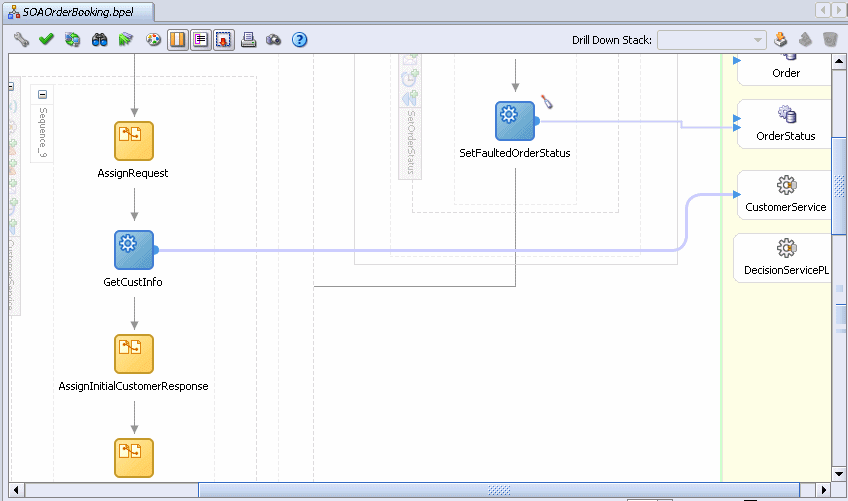Open the Drill Down Stack dropdown
Screen dimensions: 848x501
click(712, 40)
